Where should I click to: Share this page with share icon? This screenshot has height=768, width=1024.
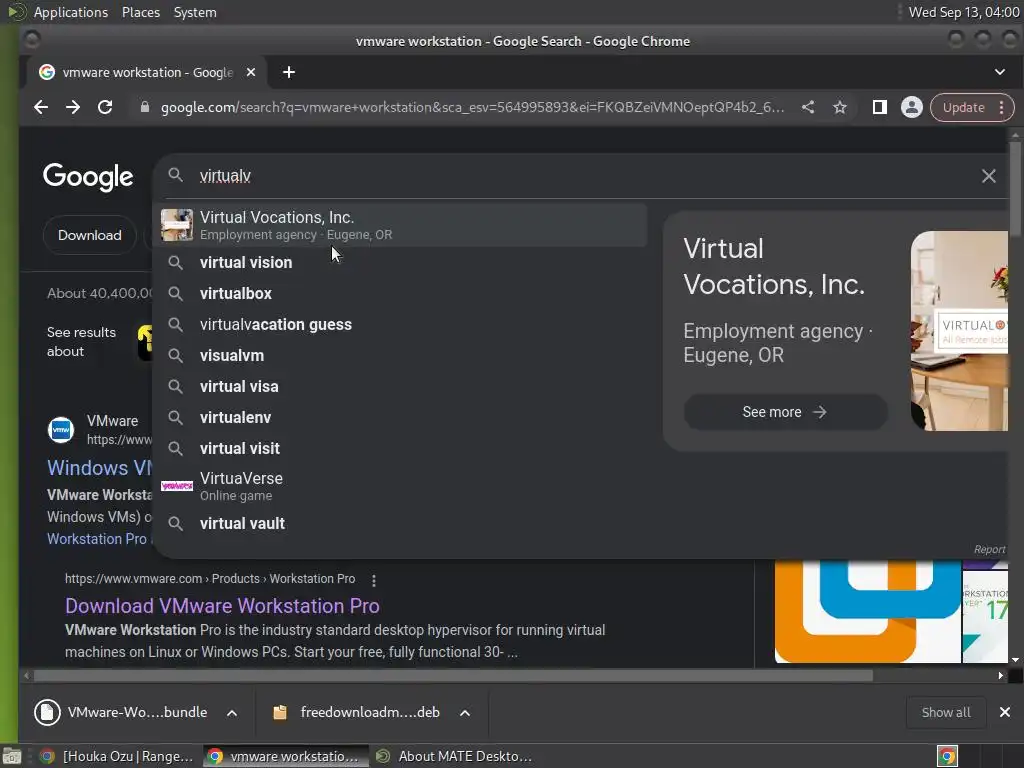point(808,107)
